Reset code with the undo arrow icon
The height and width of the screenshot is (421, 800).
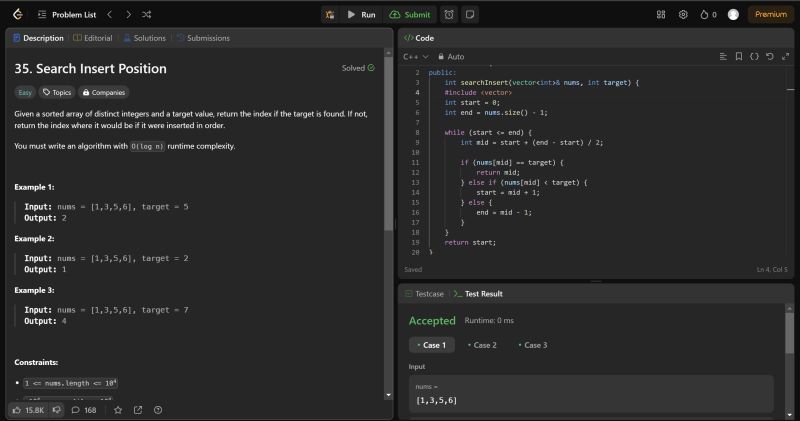770,57
